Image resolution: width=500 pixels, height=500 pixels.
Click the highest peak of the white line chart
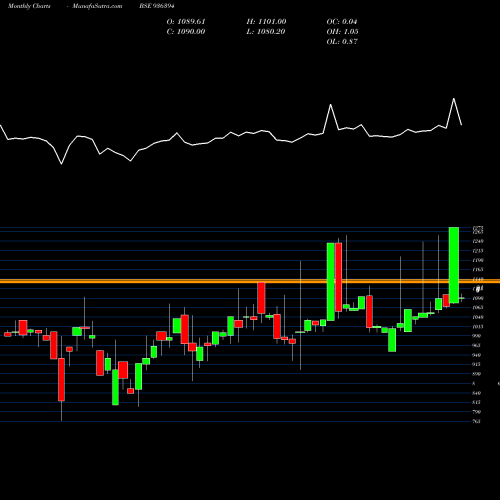[x=454, y=99]
